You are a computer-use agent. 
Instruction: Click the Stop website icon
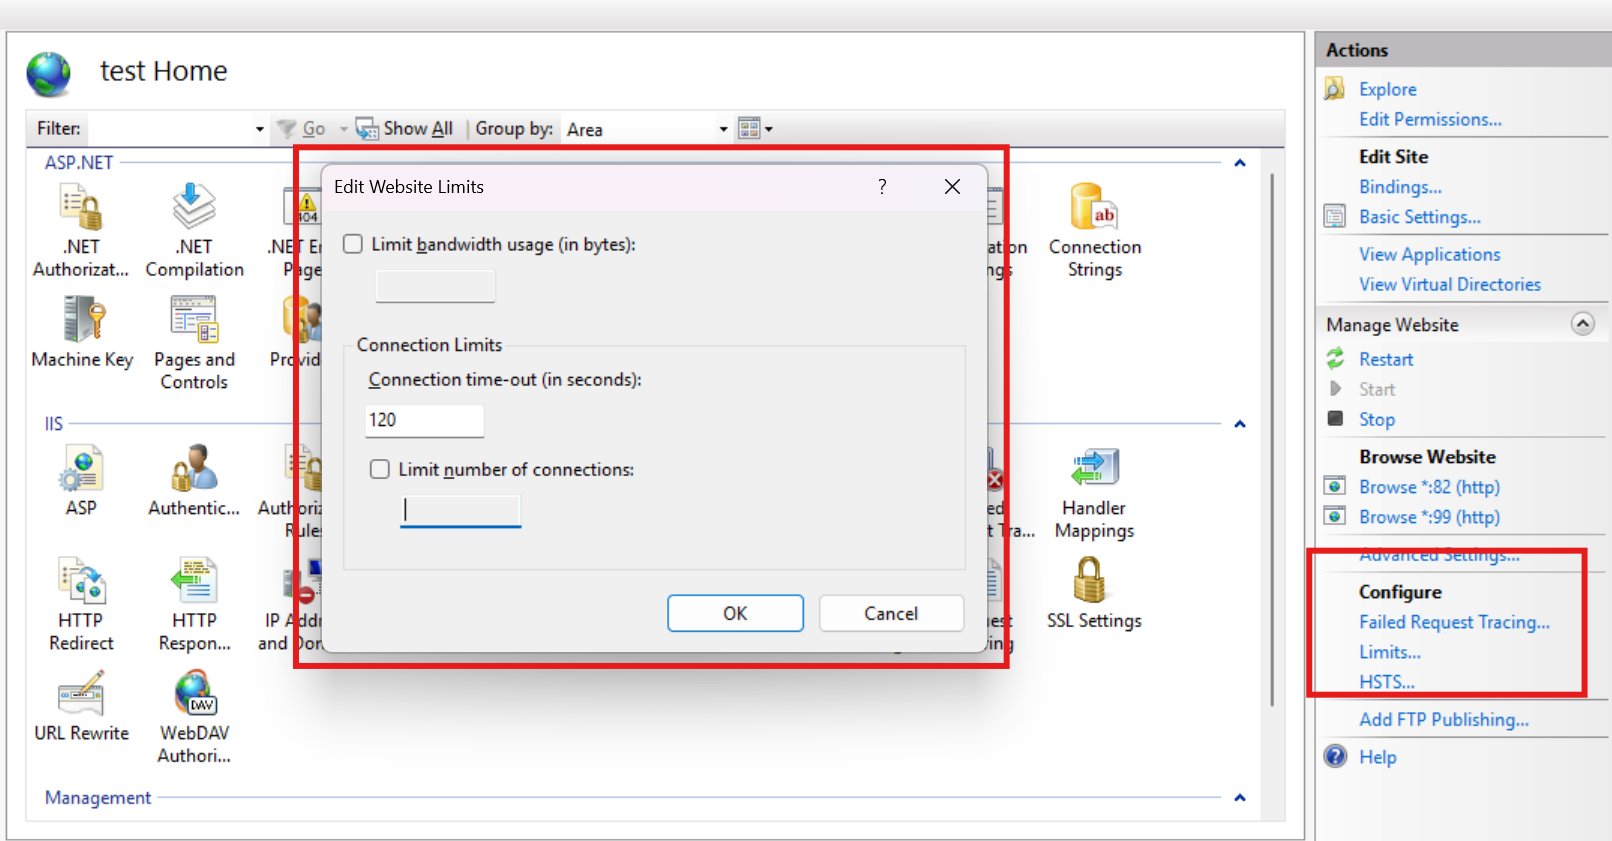[1335, 418]
